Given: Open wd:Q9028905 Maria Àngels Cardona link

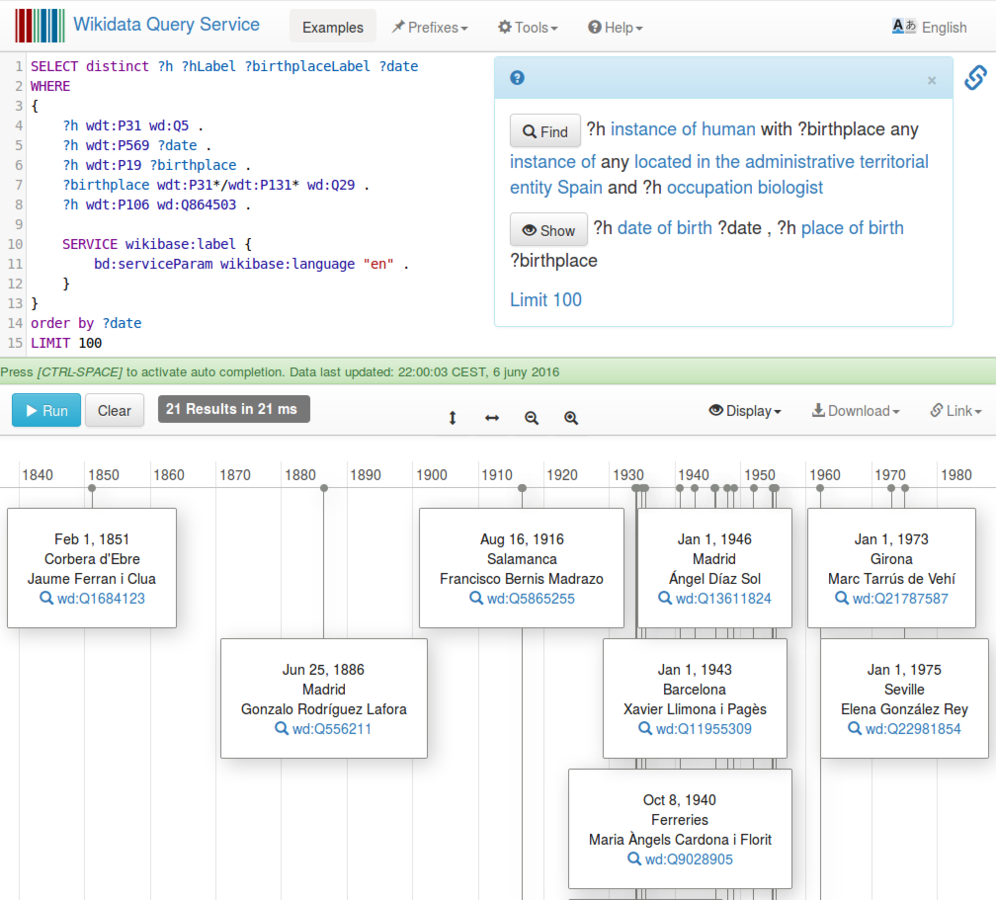Looking at the screenshot, I should click(689, 859).
